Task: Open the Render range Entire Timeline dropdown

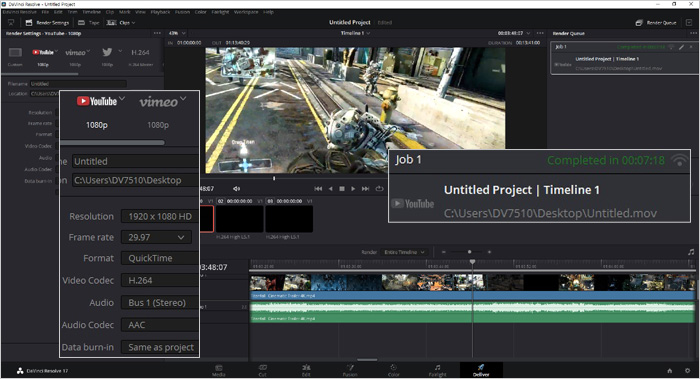Action: (405, 252)
